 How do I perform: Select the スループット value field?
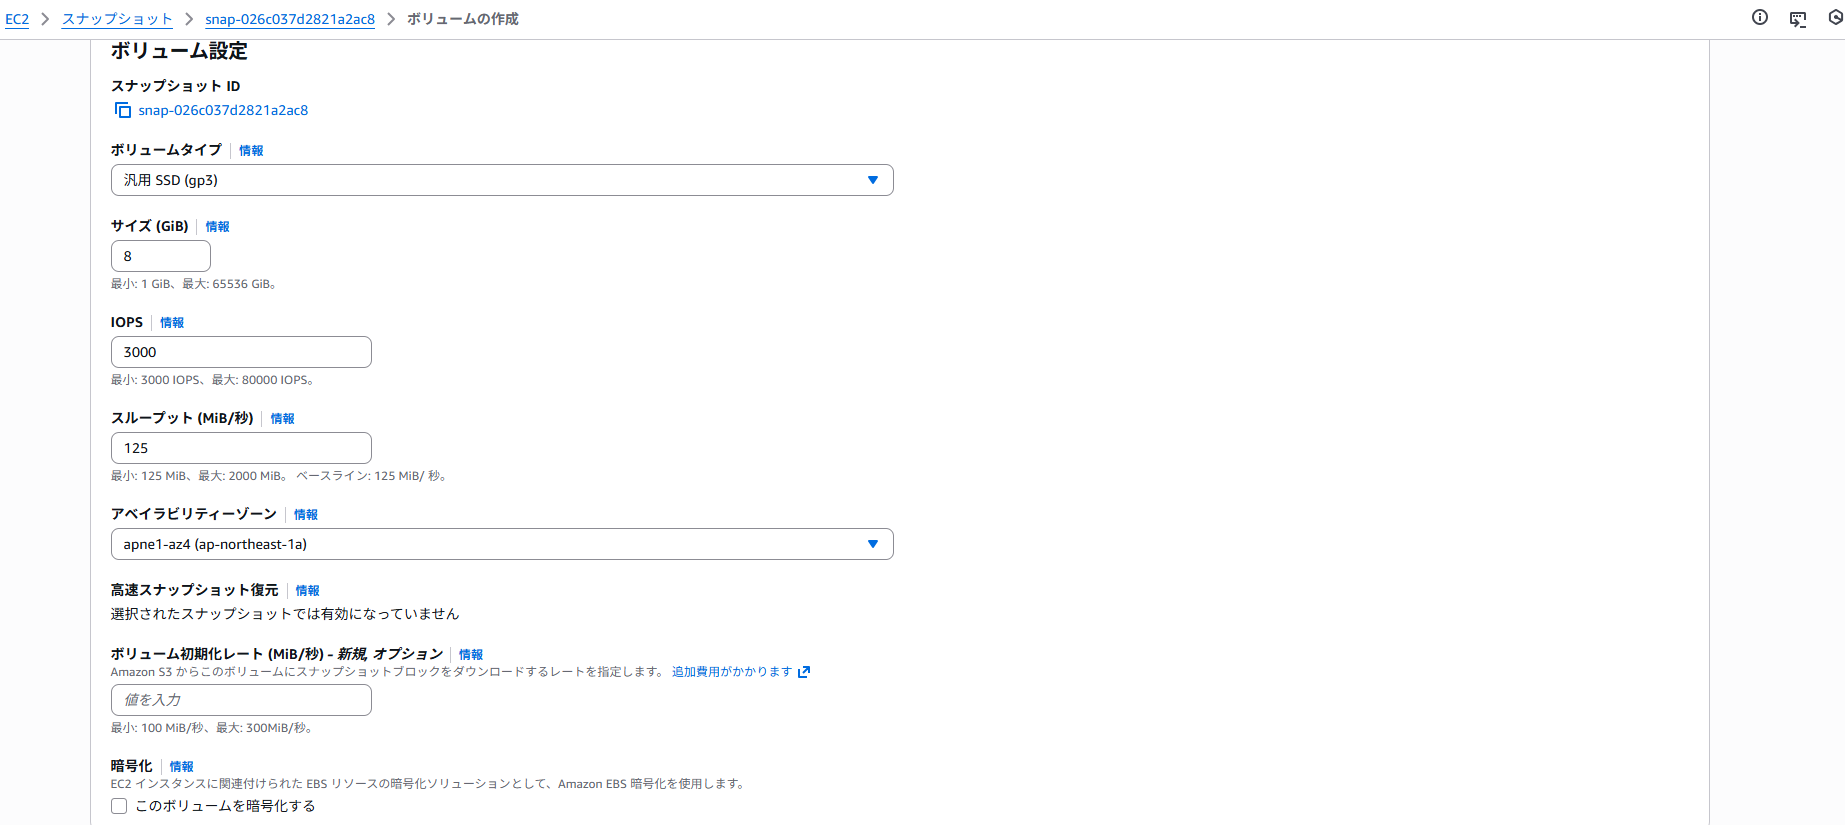pyautogui.click(x=240, y=448)
